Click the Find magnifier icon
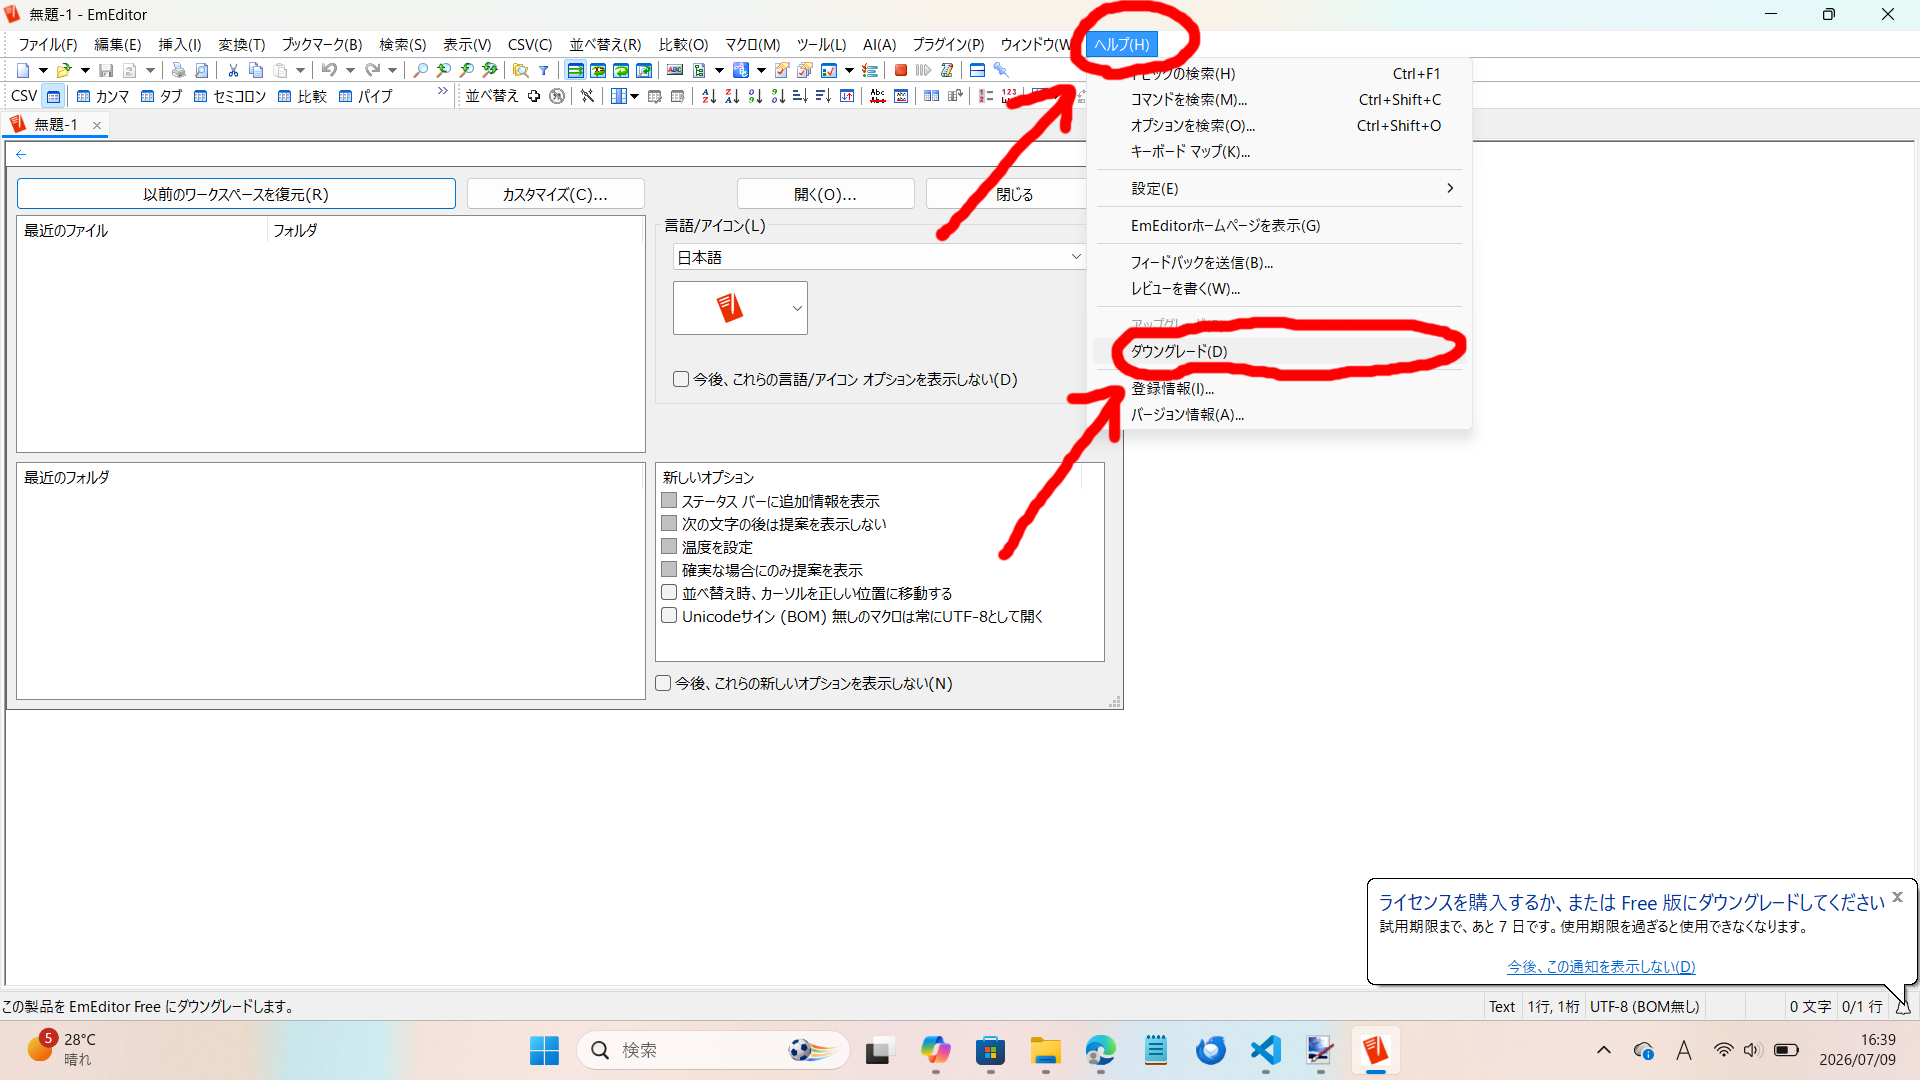This screenshot has width=1920, height=1080. pyautogui.click(x=421, y=70)
